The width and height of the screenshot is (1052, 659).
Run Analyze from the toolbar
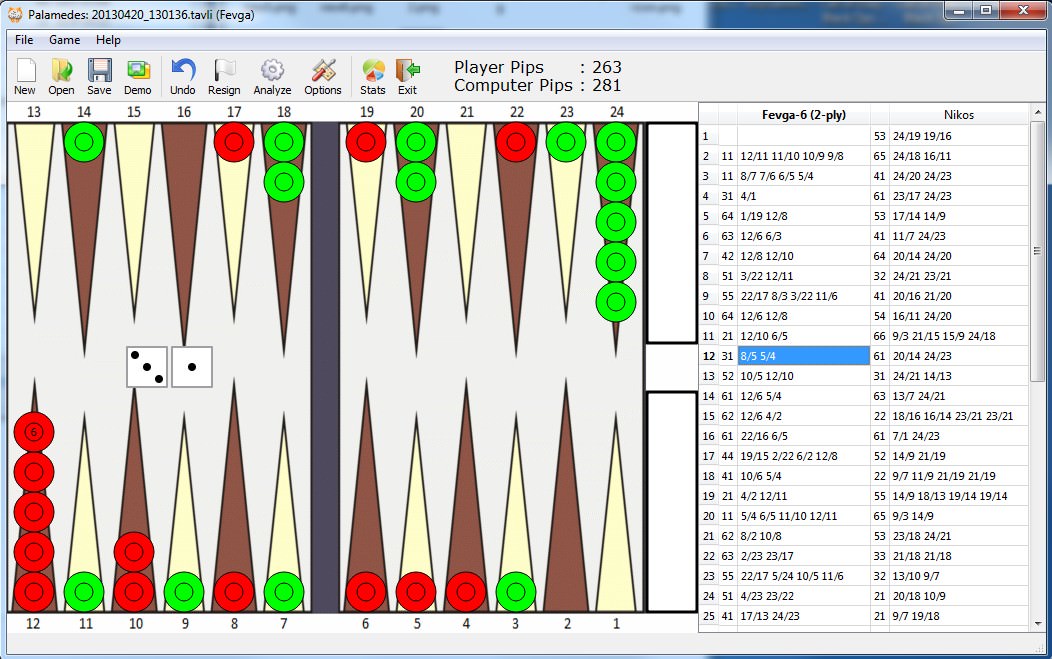click(x=272, y=76)
